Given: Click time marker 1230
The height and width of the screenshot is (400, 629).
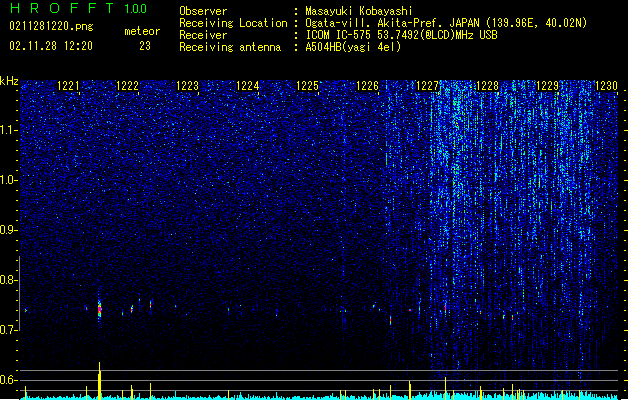Looking at the screenshot, I should (x=606, y=86).
